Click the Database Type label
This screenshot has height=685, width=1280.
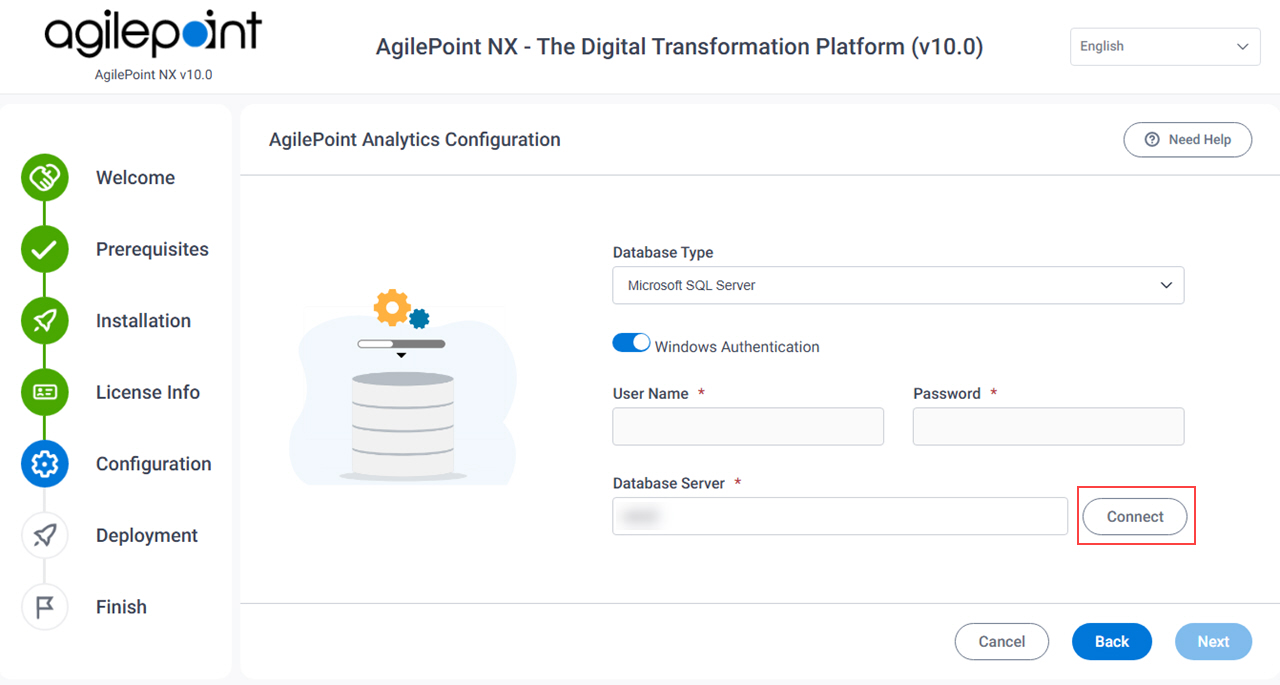663,253
